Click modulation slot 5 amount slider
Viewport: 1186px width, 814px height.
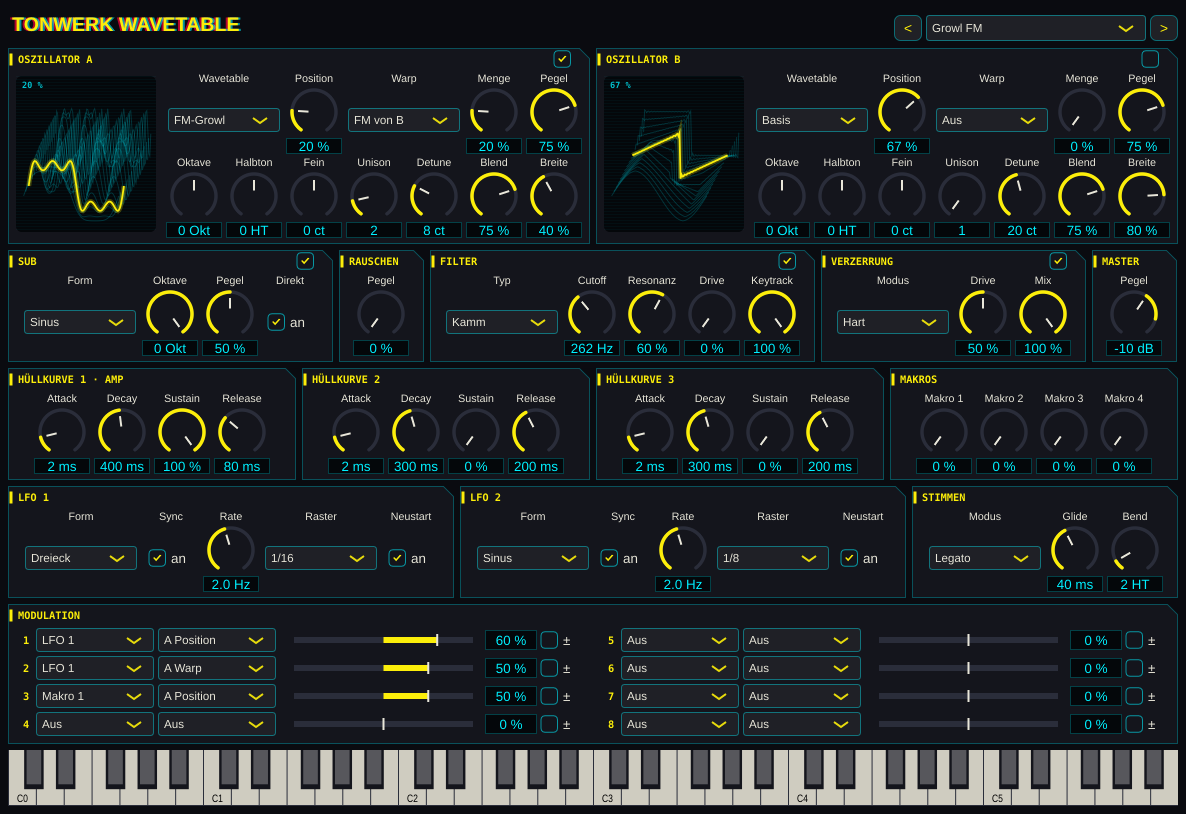pos(968,640)
